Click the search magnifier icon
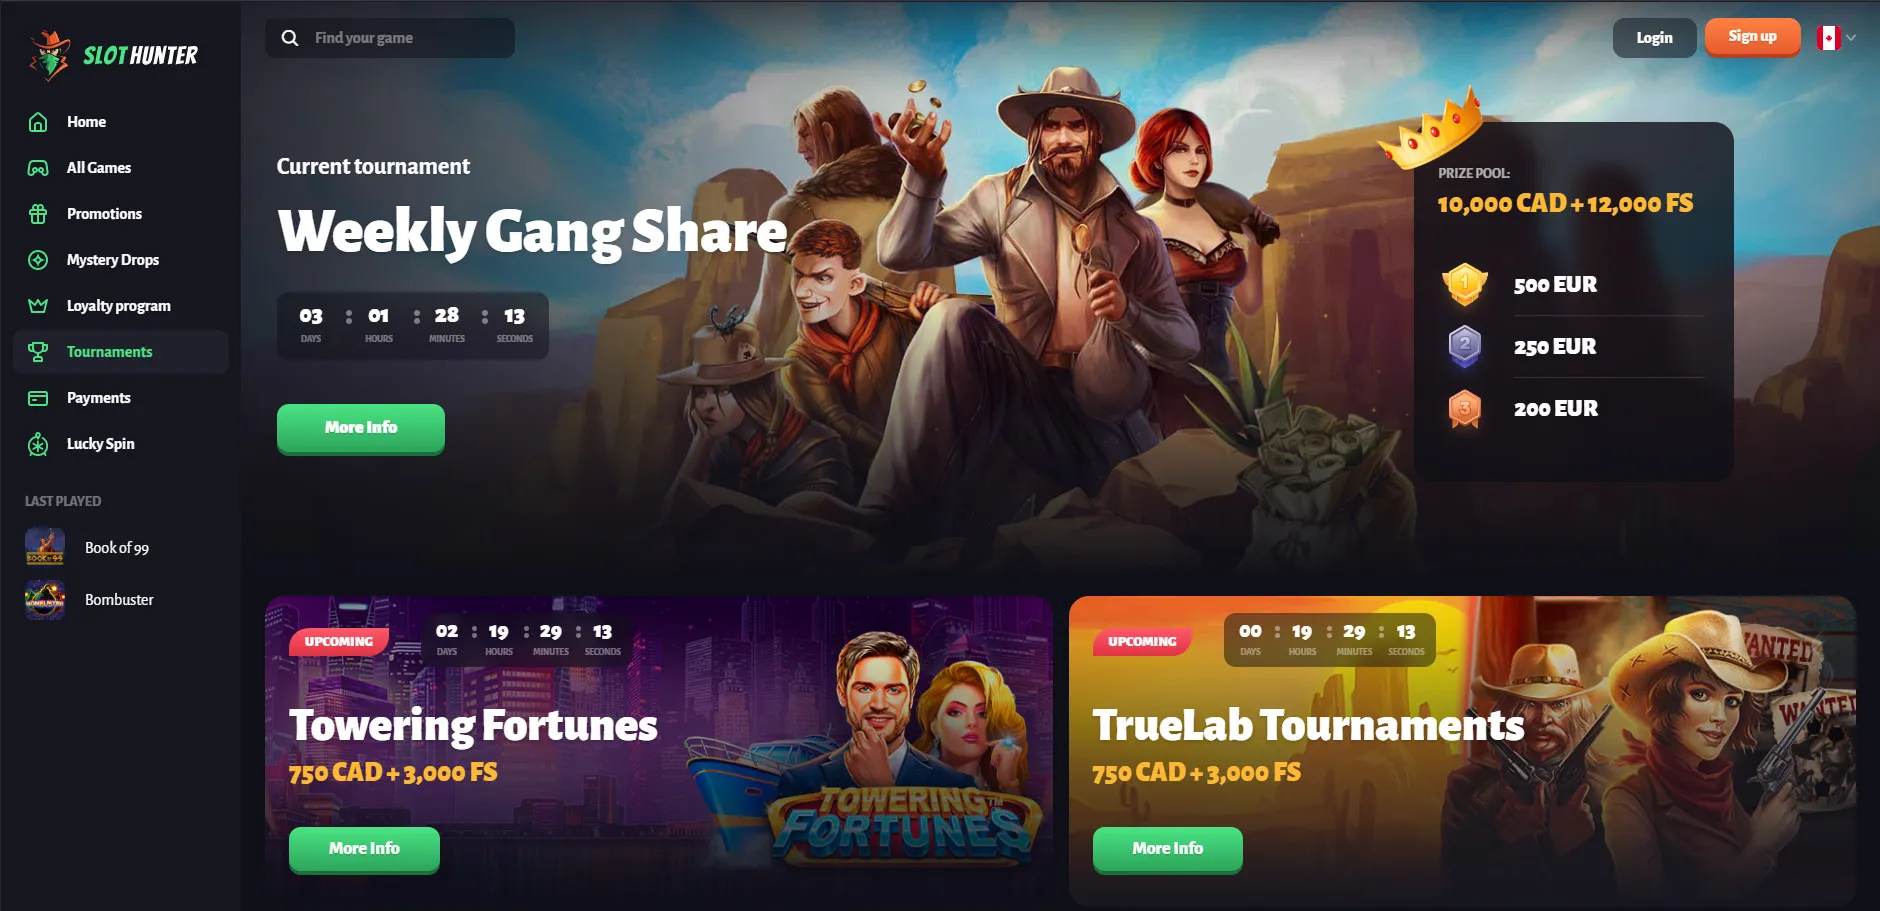The height and width of the screenshot is (911, 1880). coord(290,38)
